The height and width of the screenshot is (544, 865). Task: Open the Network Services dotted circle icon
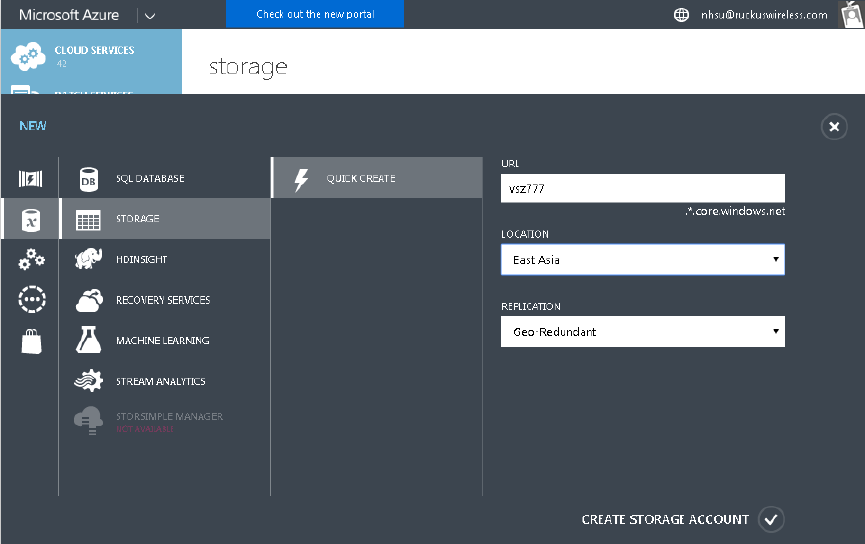pyautogui.click(x=31, y=300)
